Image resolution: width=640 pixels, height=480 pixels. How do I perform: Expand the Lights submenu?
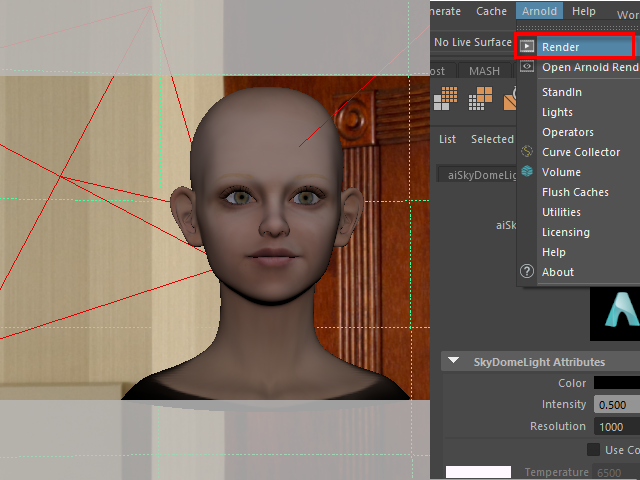tap(557, 112)
